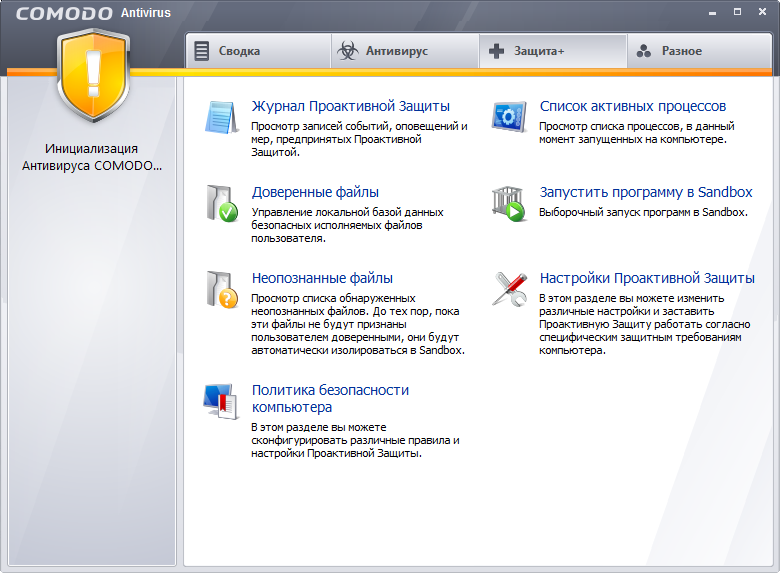Image resolution: width=780 pixels, height=573 pixels.
Task: Click the plus icon on Защита+ tab
Action: click(496, 51)
